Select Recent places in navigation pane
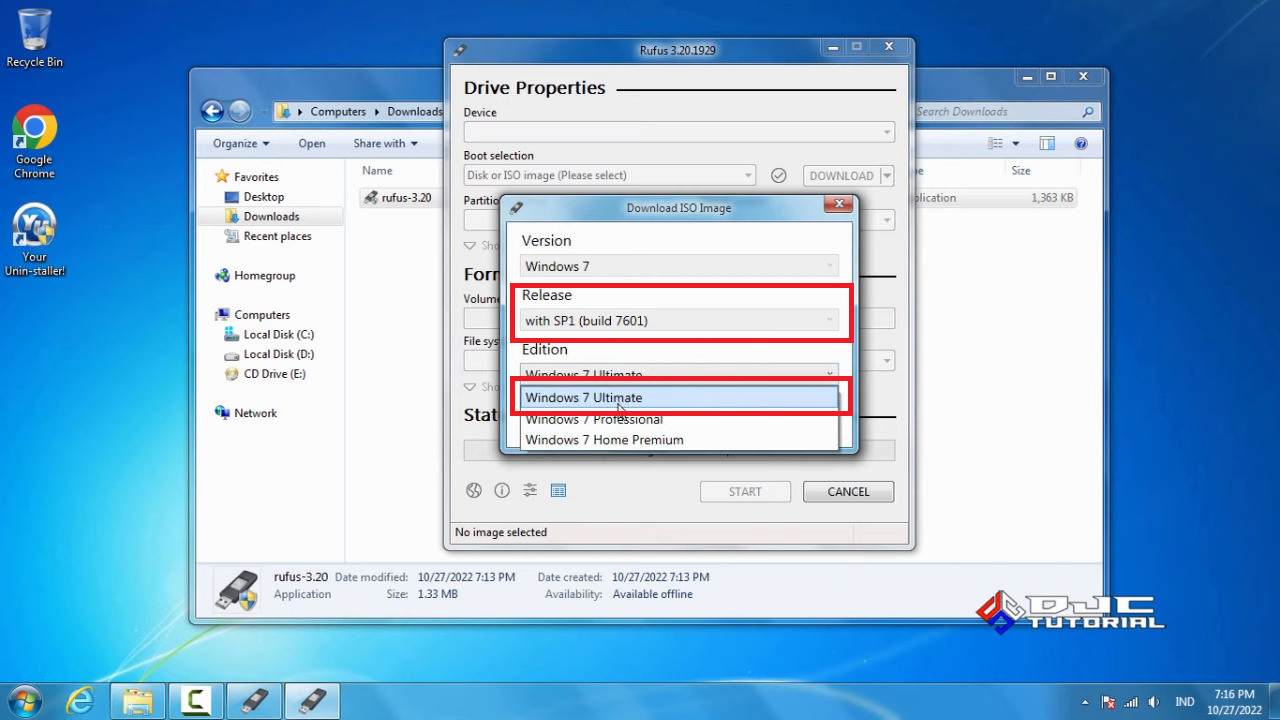Viewport: 1280px width, 720px height. [277, 236]
